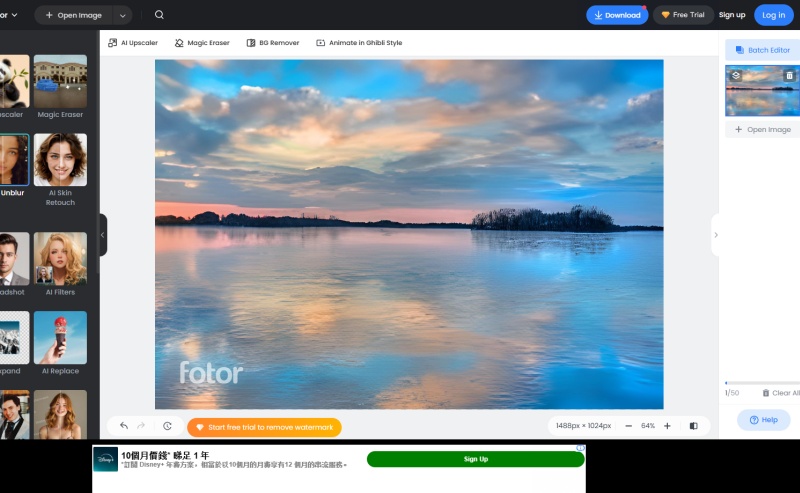The width and height of the screenshot is (800, 493).
Task: Select the Magic Eraser thumbnail in sidebar
Action: pyautogui.click(x=60, y=81)
